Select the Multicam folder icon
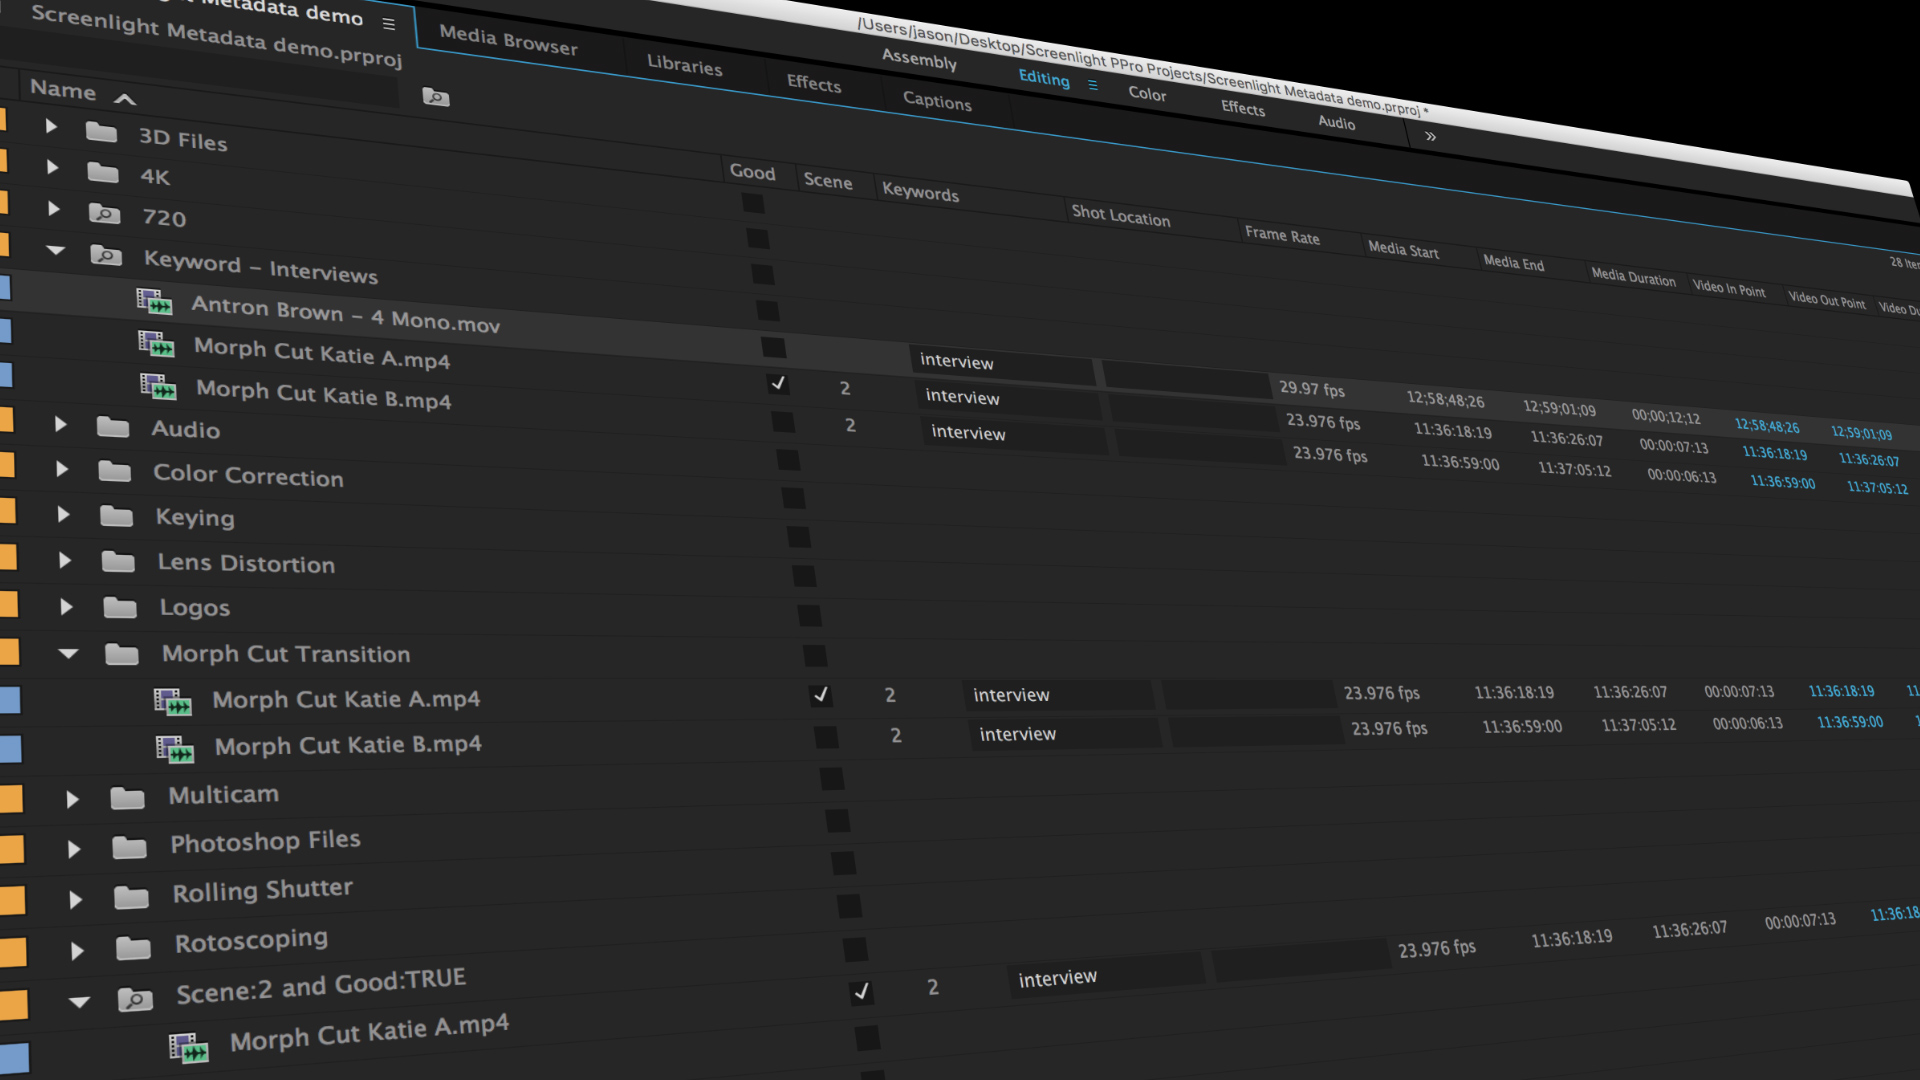The height and width of the screenshot is (1080, 1920). [x=127, y=798]
